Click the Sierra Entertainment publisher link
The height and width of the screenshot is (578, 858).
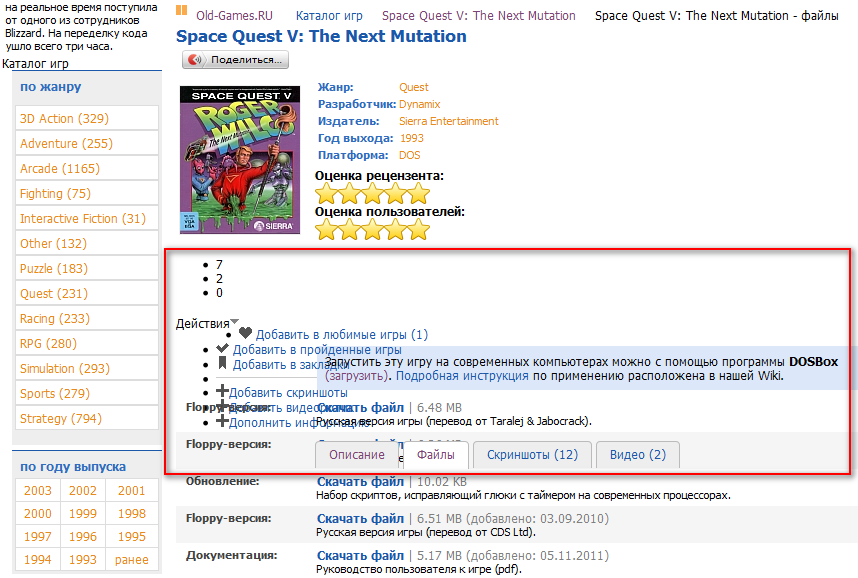click(x=449, y=122)
